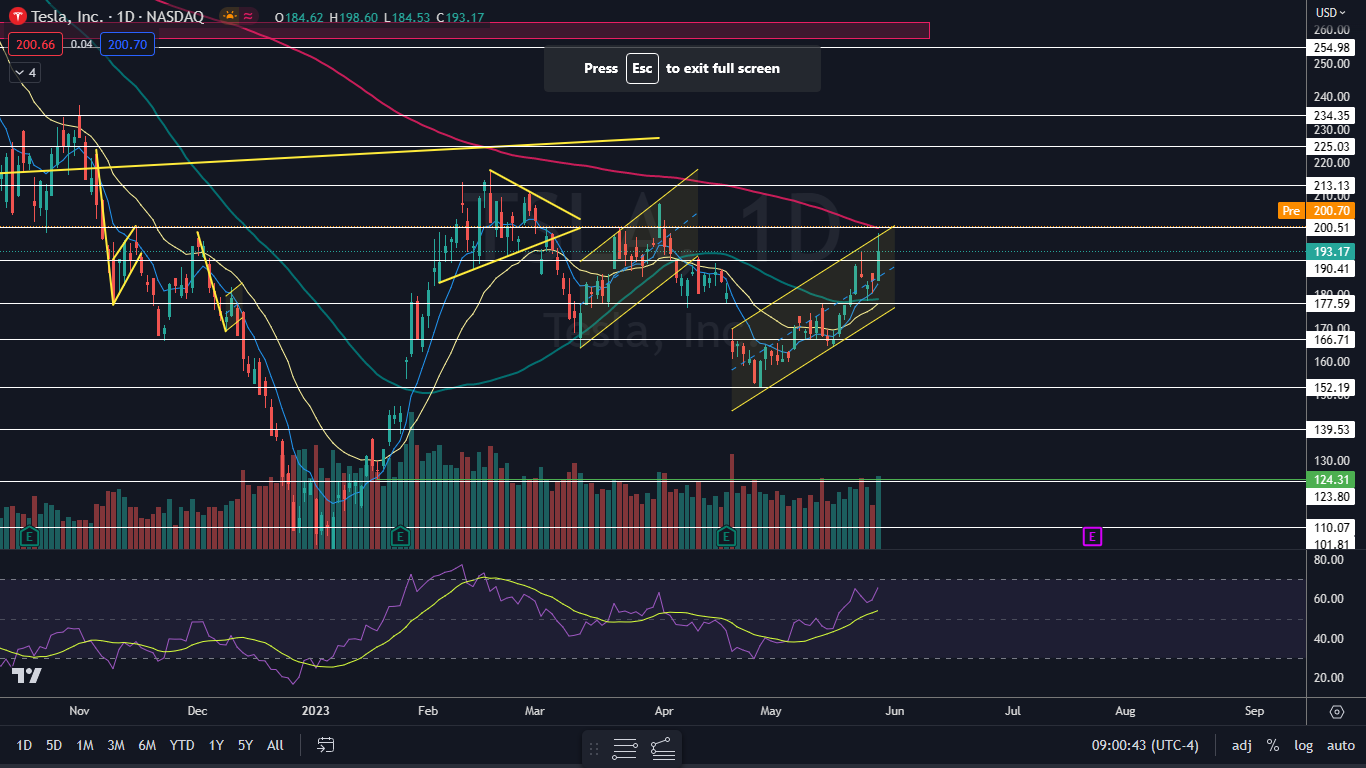The height and width of the screenshot is (768, 1366).
Task: Click the earnings E marker near late April
Action: click(727, 537)
